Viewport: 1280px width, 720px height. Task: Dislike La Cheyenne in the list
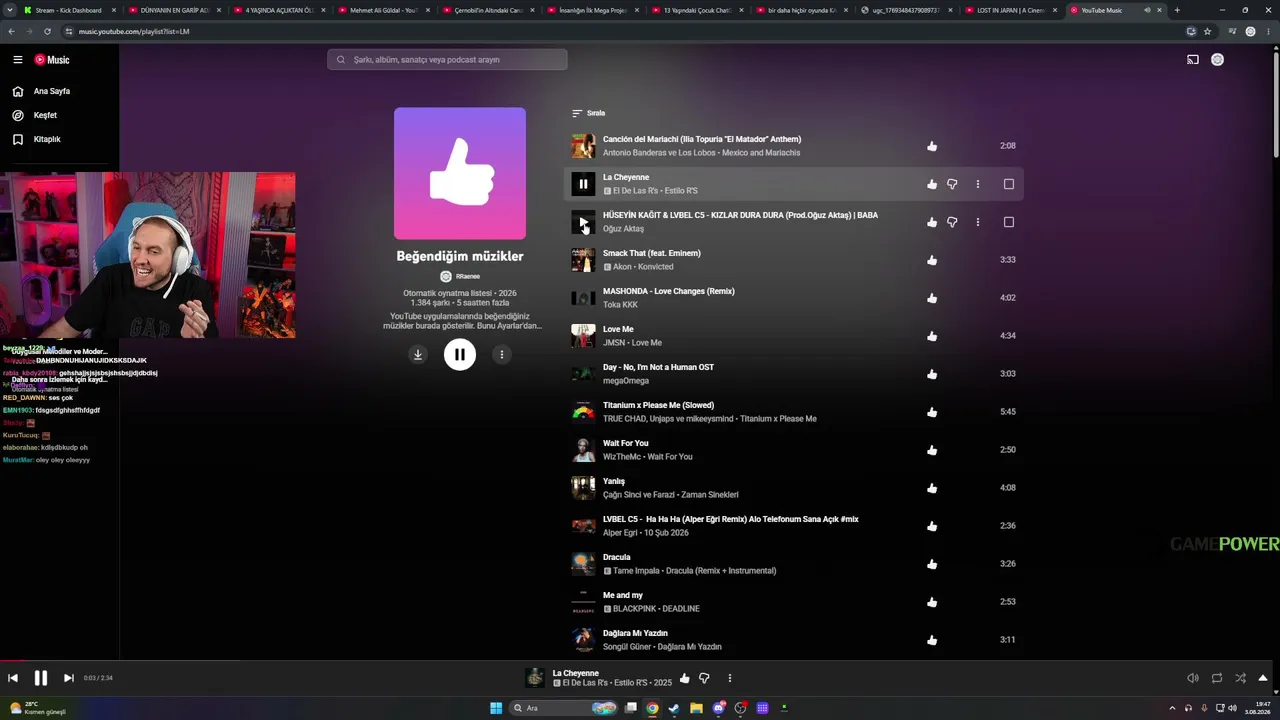952,184
